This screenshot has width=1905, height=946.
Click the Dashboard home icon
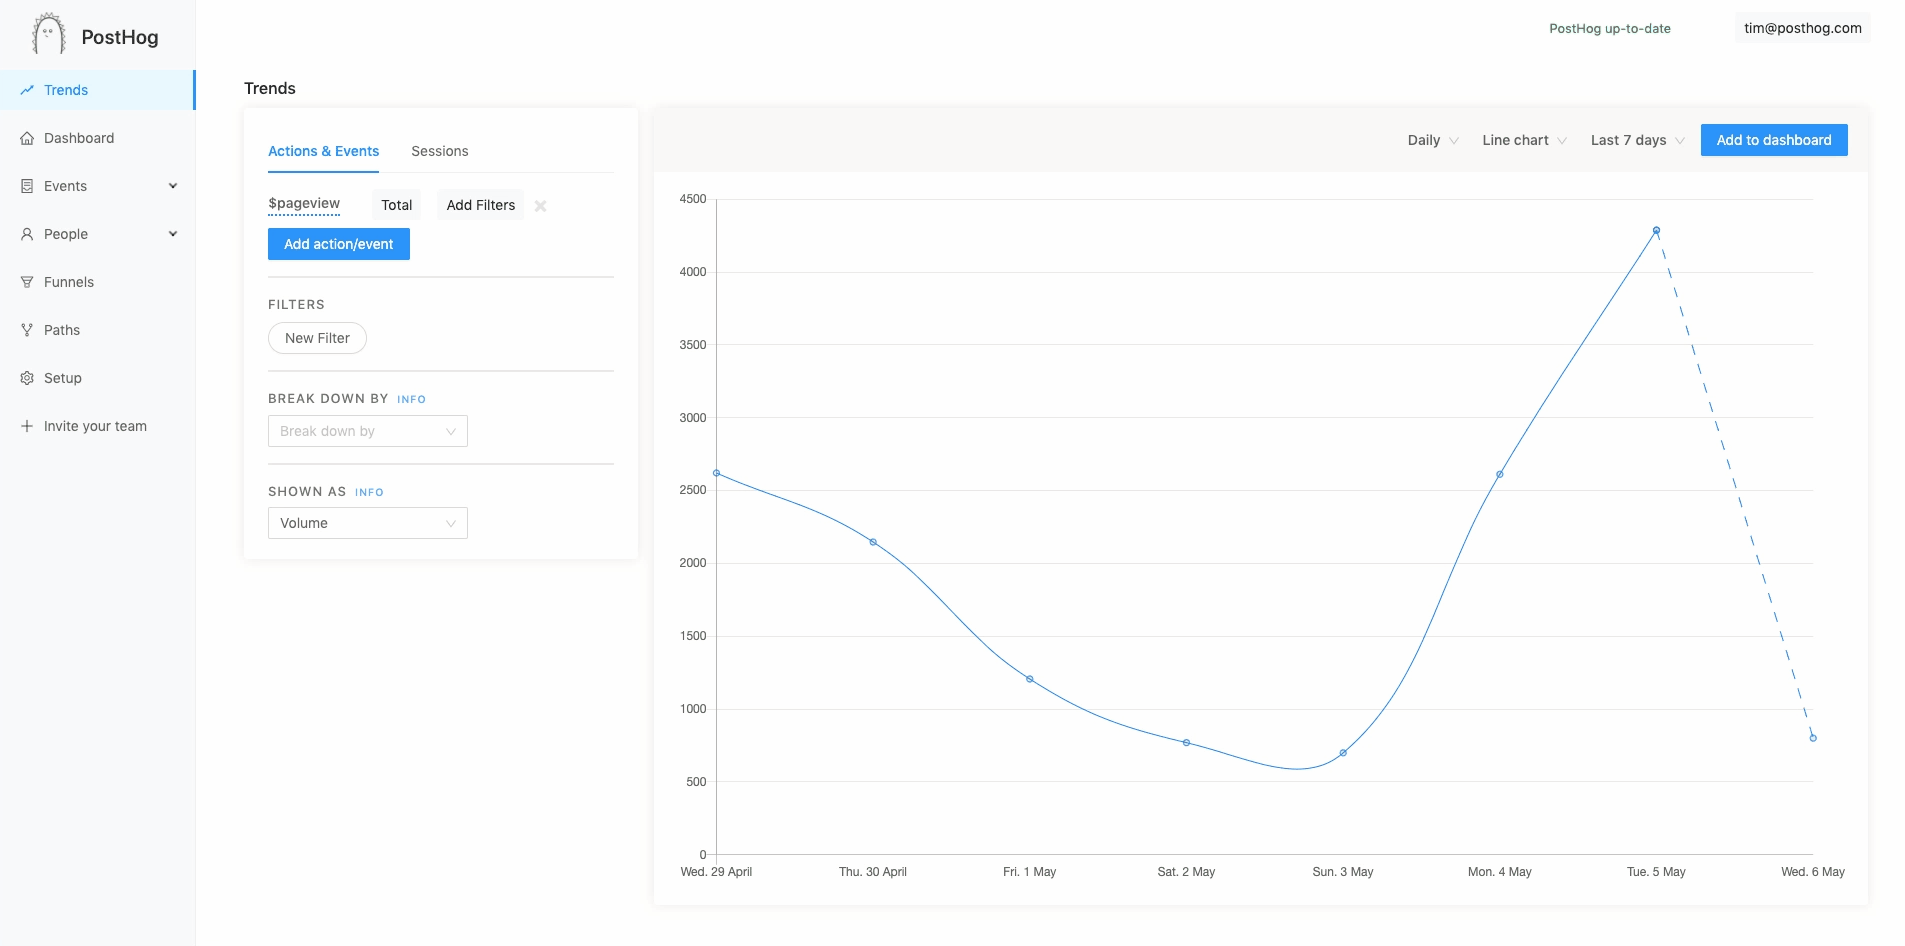(27, 138)
